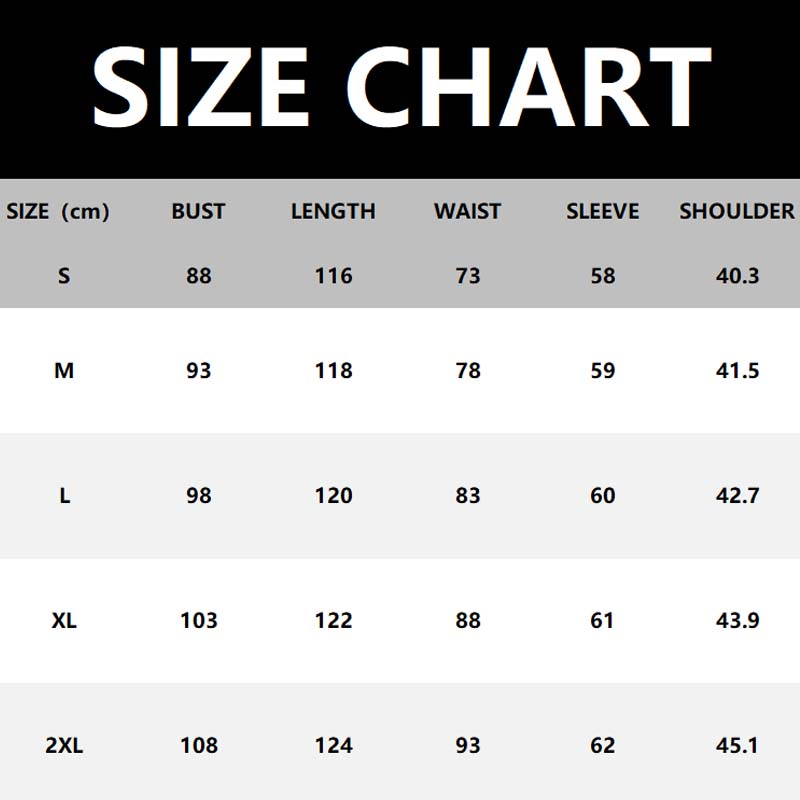Click shoulder value 45.1 for size 2XL
Screen dimensions: 800x800
coord(738,745)
